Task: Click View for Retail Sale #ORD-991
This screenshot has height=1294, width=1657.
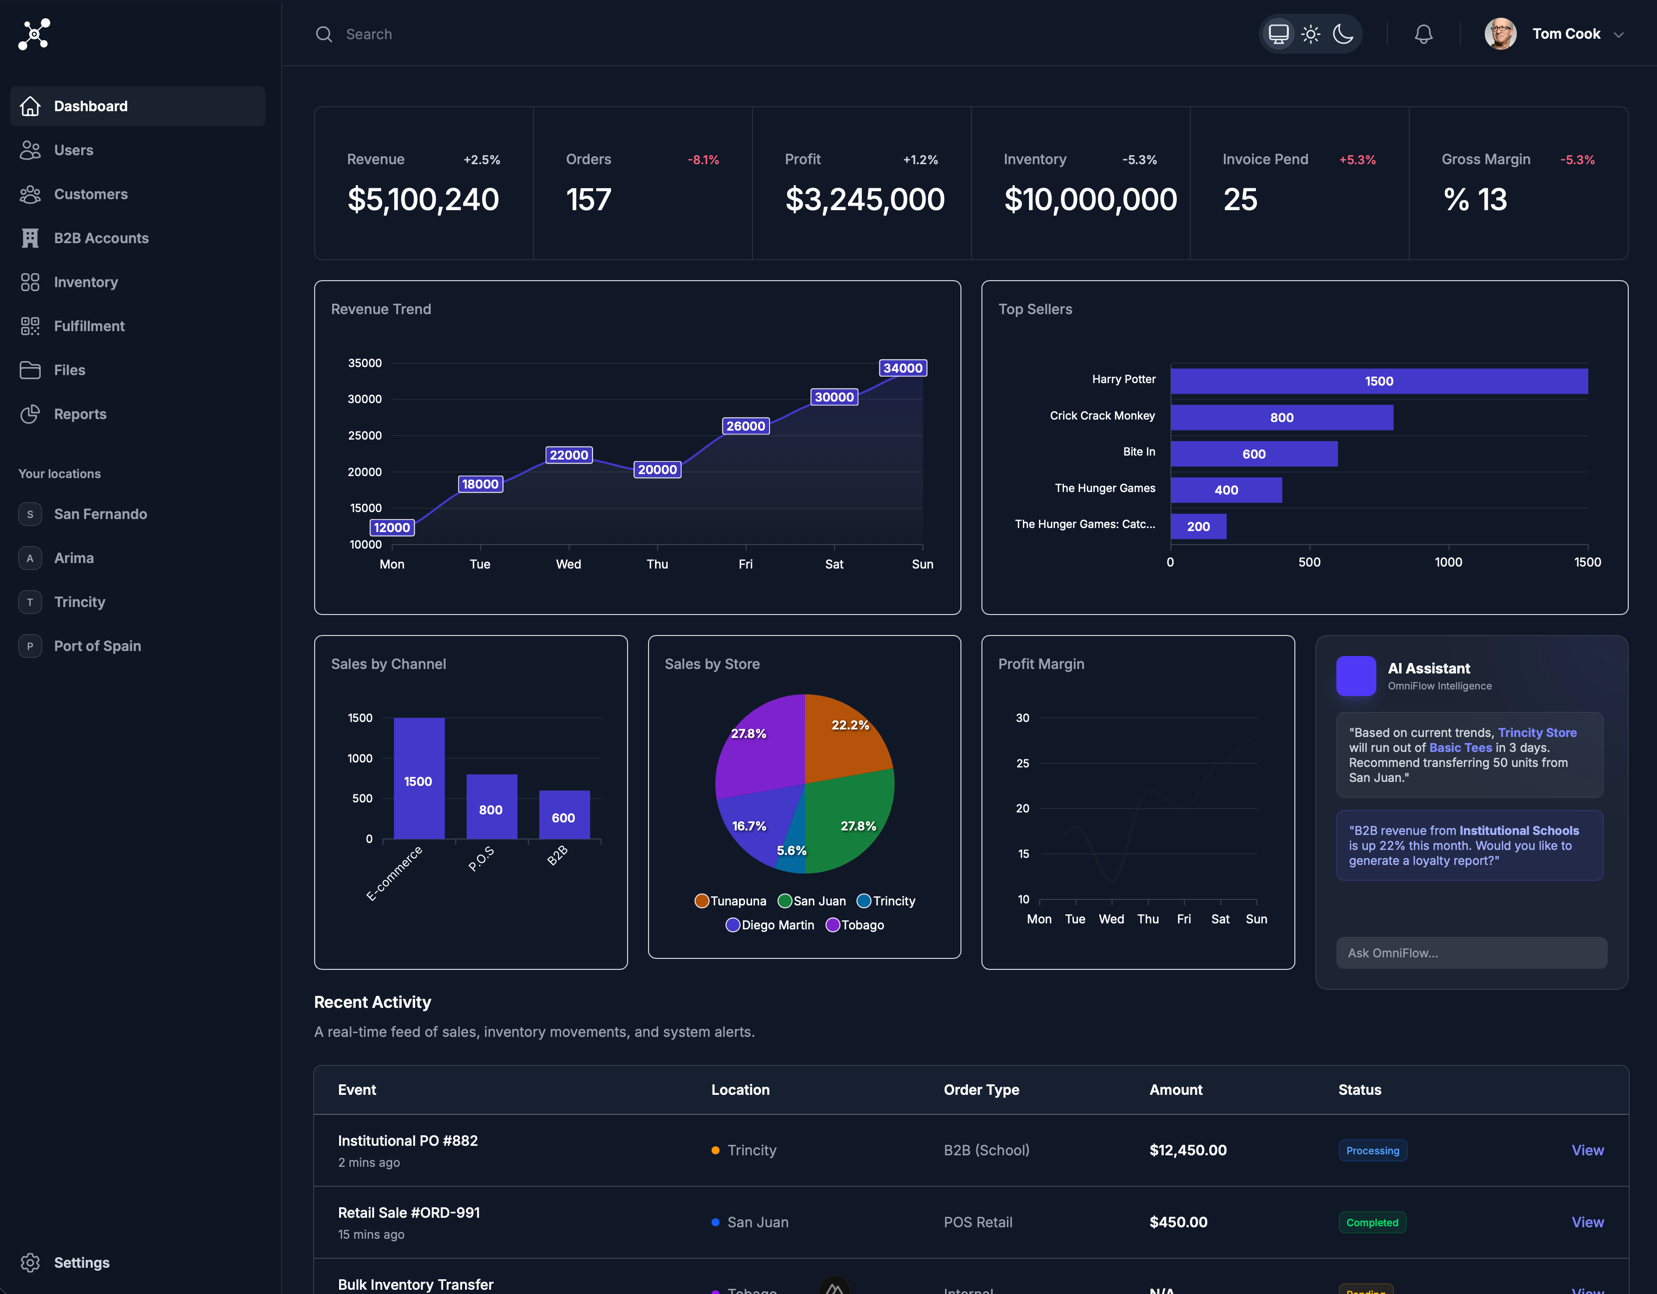Action: 1587,1222
